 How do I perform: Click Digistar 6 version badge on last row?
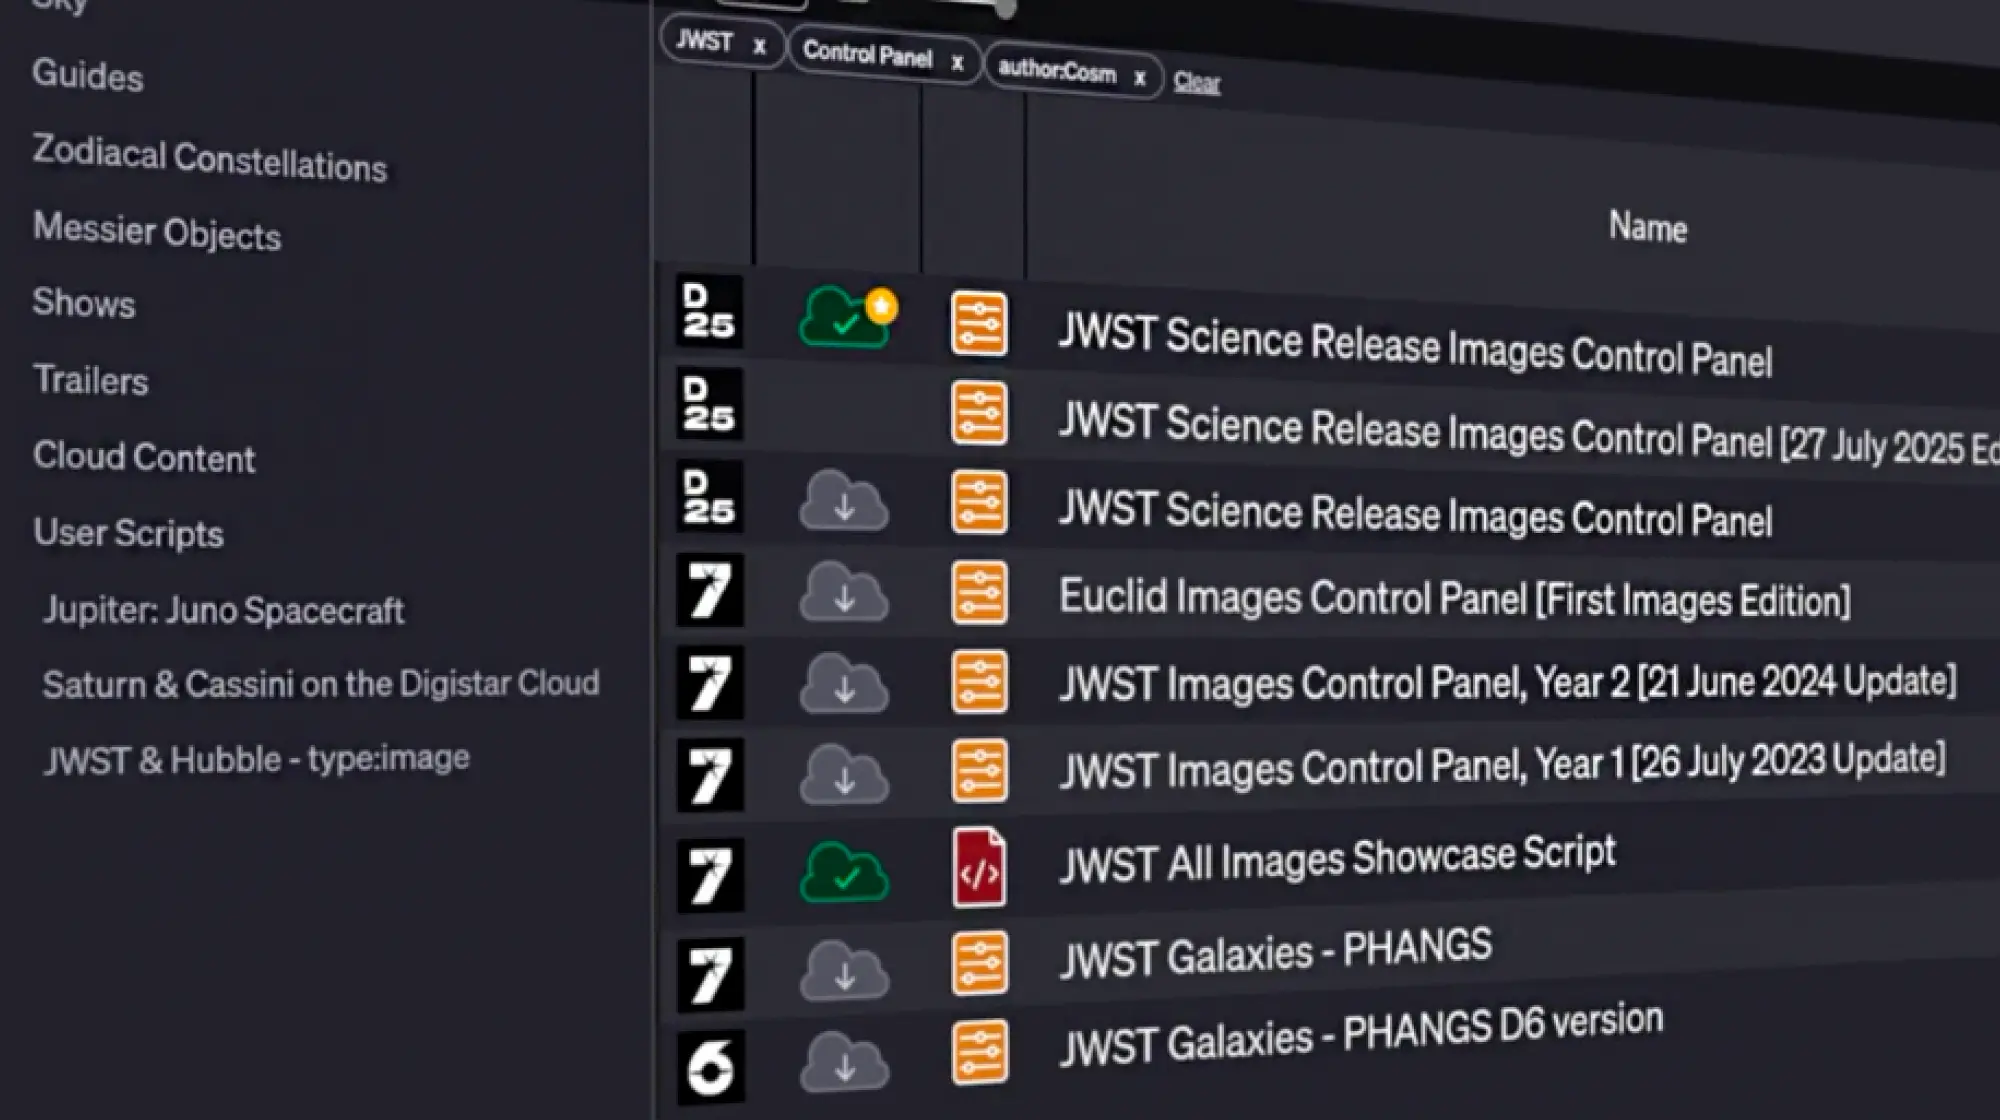pos(710,1066)
